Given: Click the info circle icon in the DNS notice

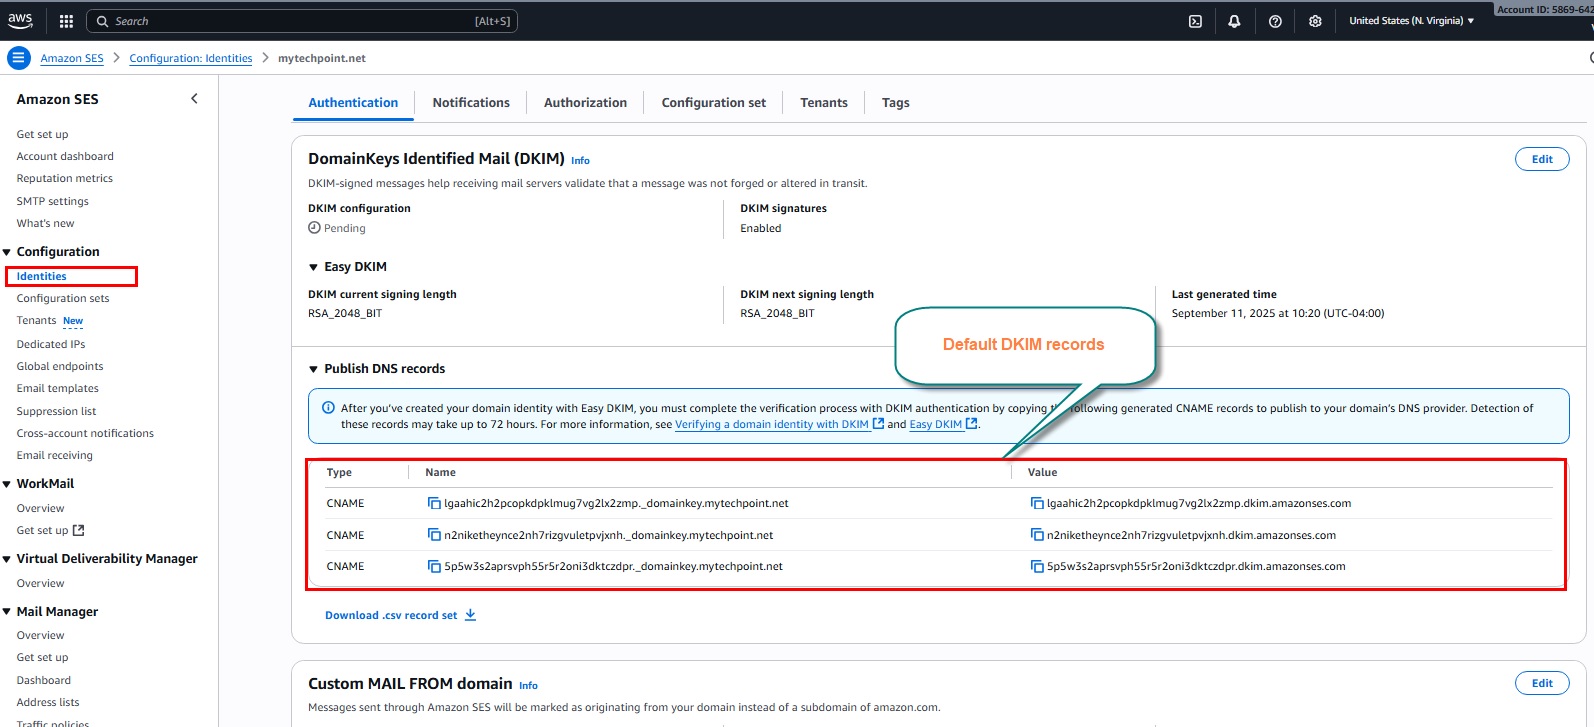Looking at the screenshot, I should [328, 407].
